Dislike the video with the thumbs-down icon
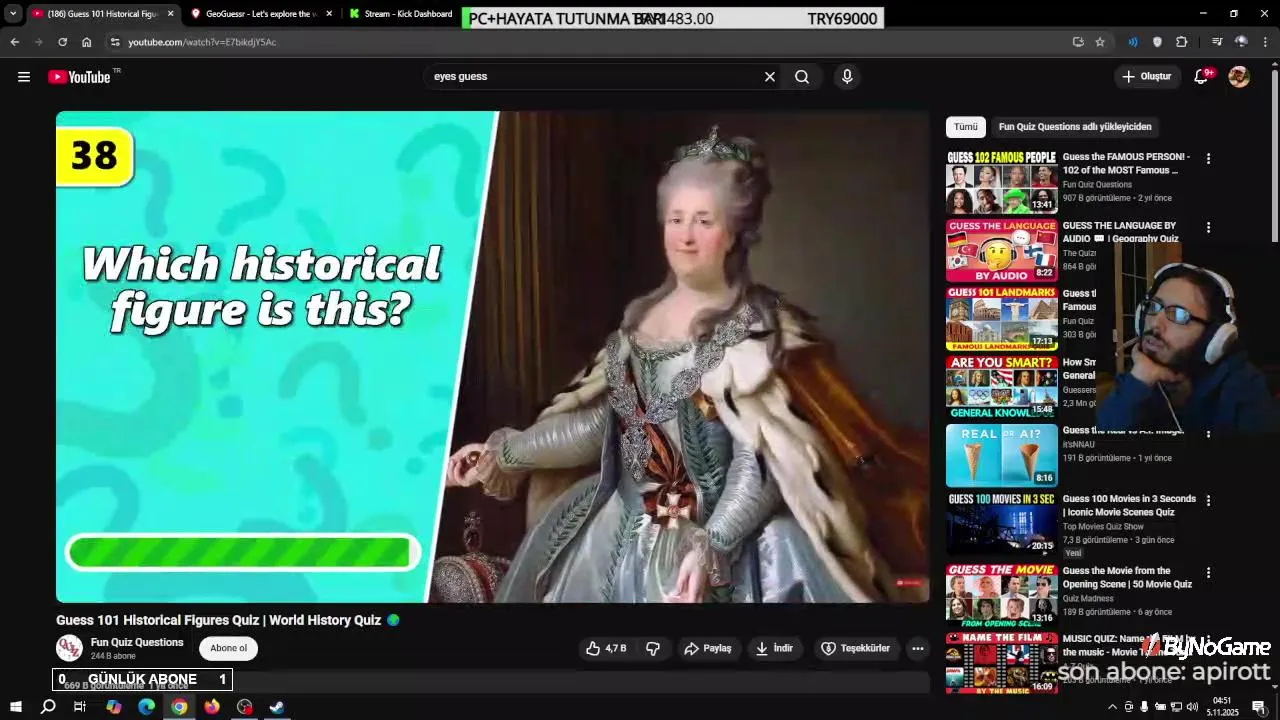 click(653, 648)
